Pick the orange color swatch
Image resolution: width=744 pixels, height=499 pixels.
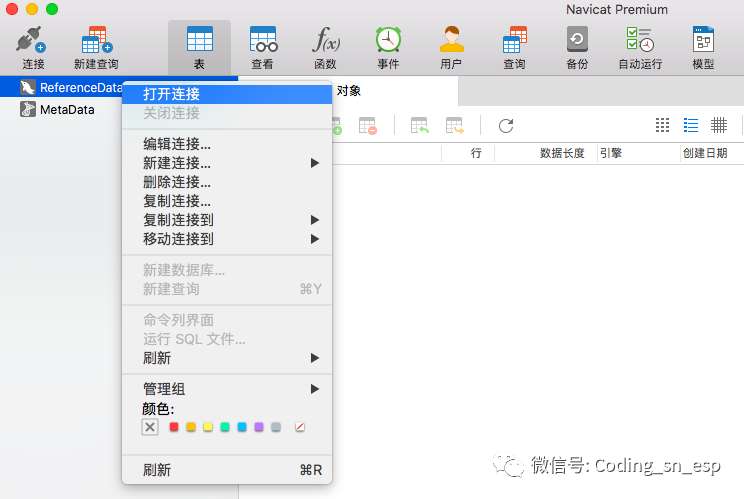click(191, 427)
